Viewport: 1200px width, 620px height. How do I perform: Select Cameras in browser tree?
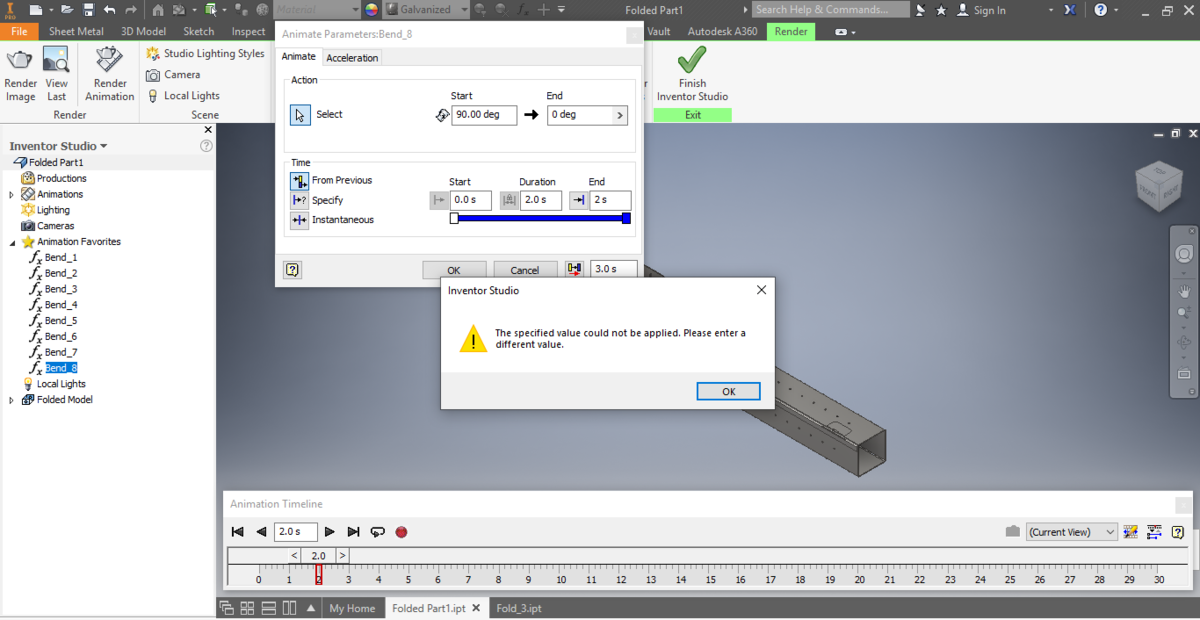coord(55,226)
